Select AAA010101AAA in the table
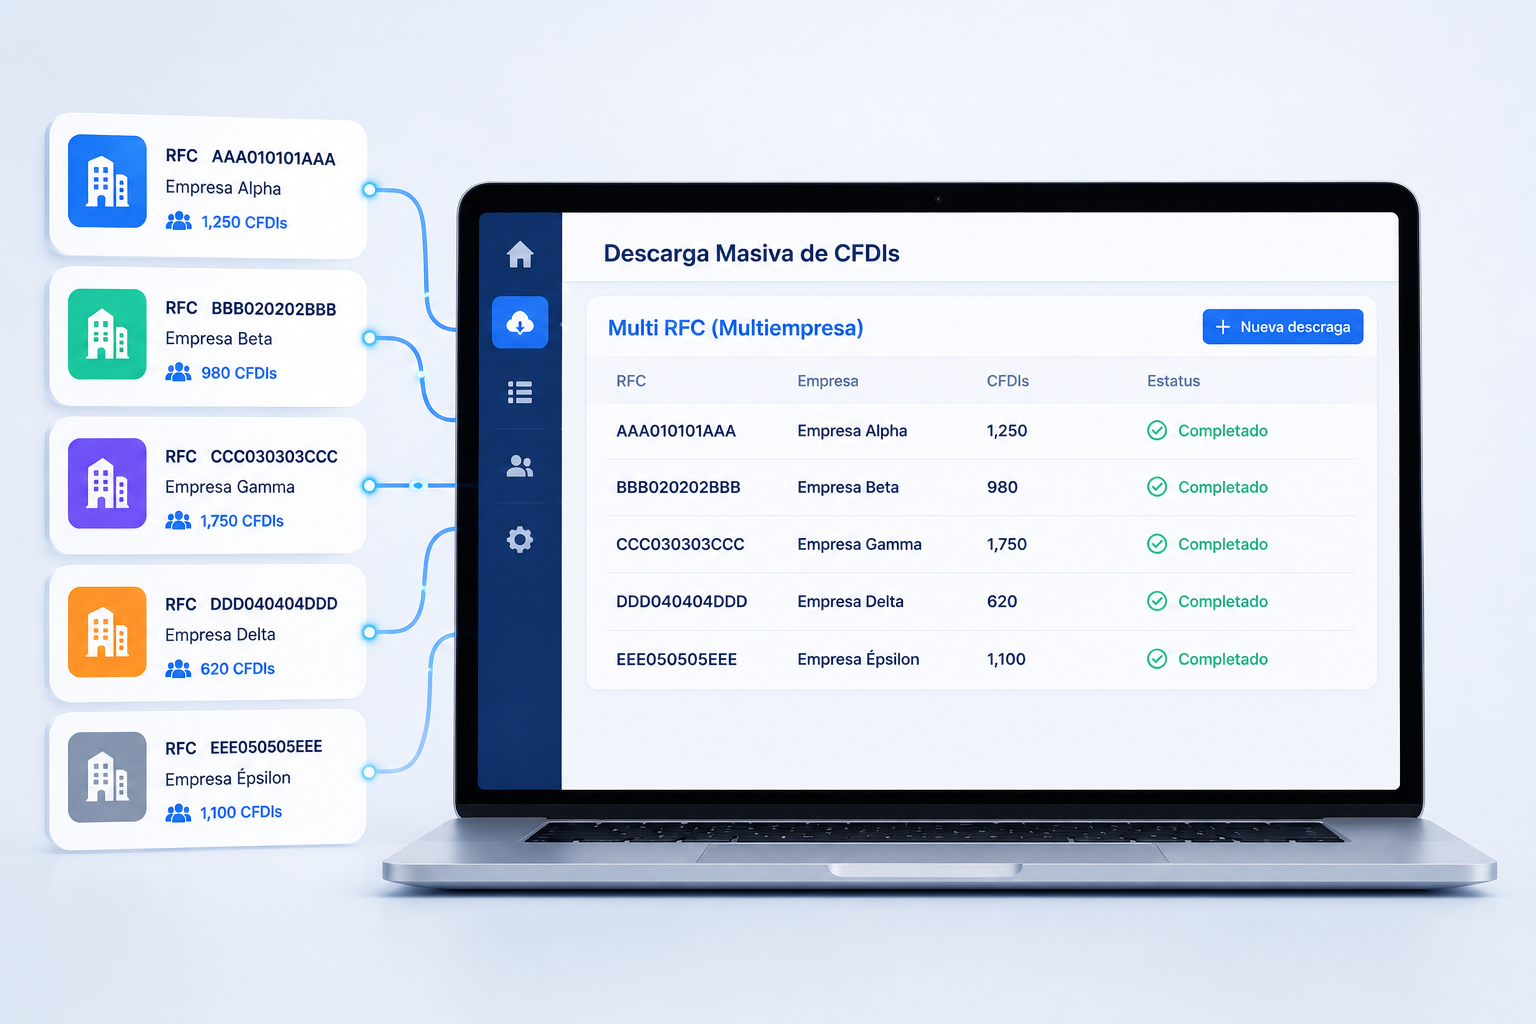Screen dimensions: 1536x1024 pyautogui.click(x=676, y=431)
